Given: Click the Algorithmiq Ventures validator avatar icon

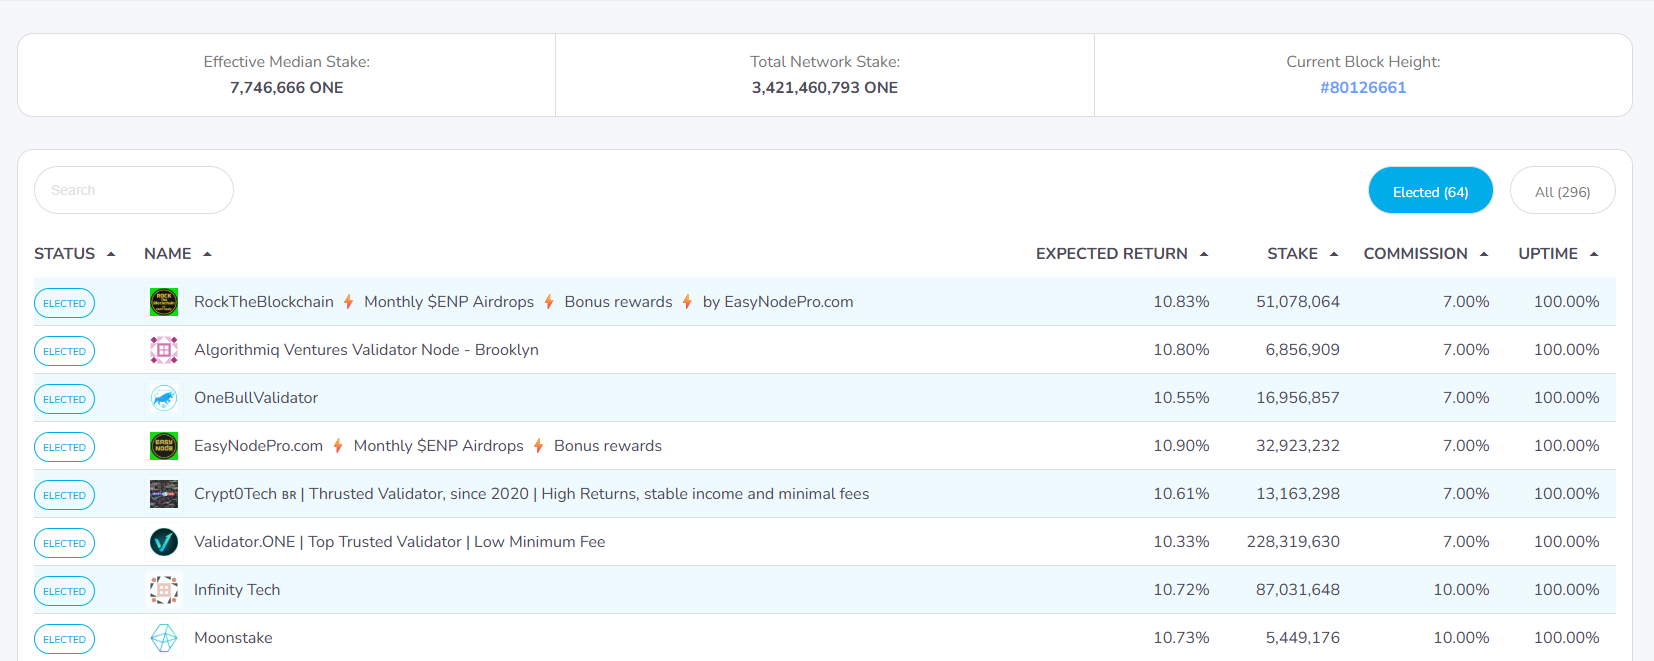Looking at the screenshot, I should click(x=164, y=350).
